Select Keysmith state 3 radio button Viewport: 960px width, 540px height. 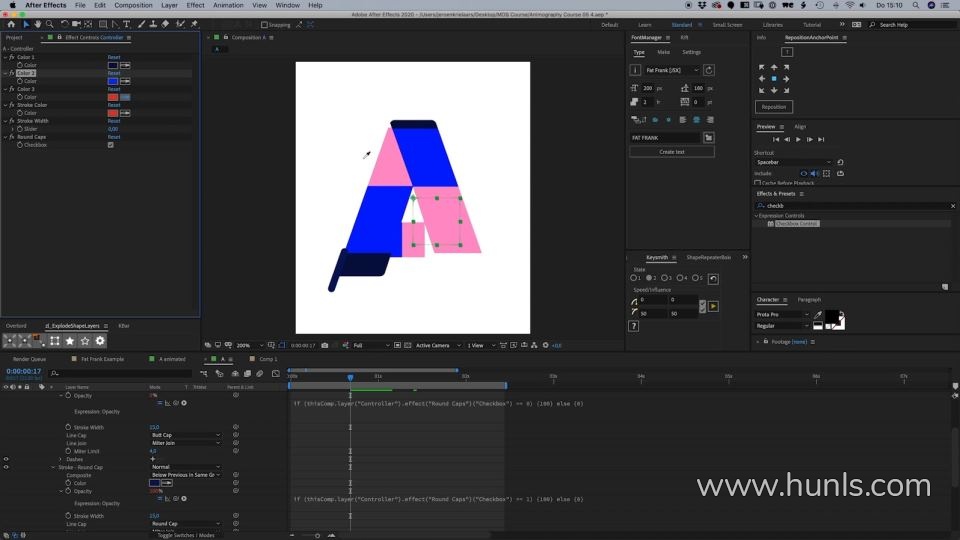pyautogui.click(x=665, y=278)
